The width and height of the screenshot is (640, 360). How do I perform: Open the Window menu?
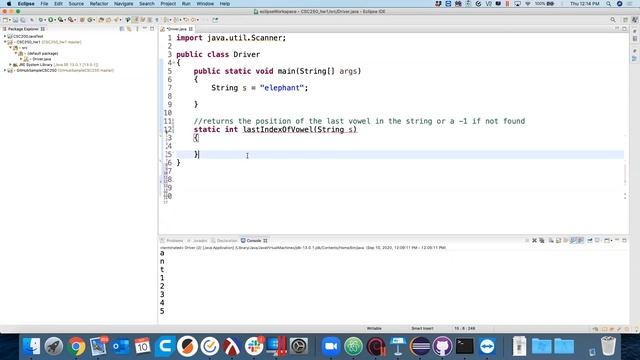[x=205, y=4]
